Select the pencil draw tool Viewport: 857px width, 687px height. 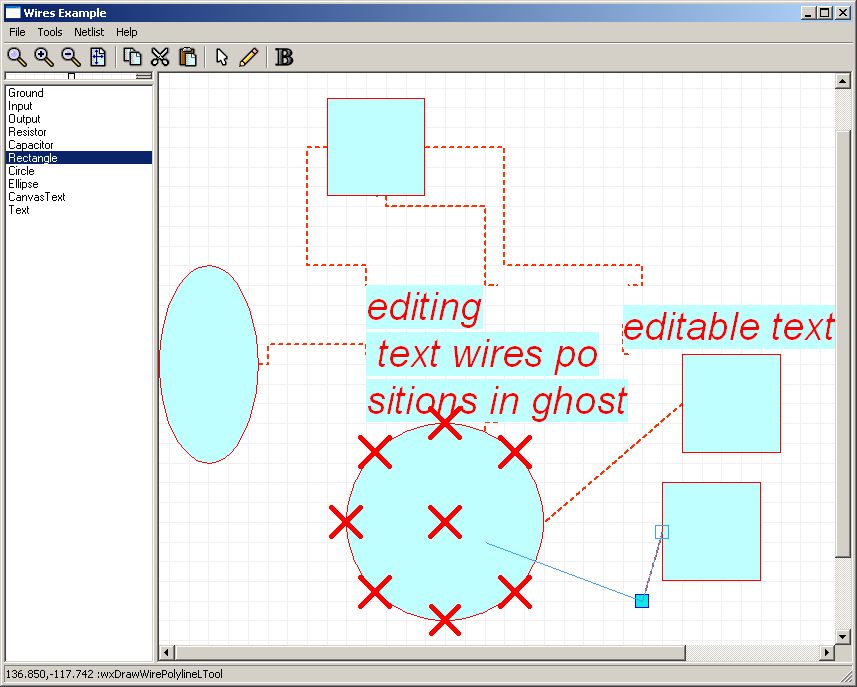[x=249, y=57]
